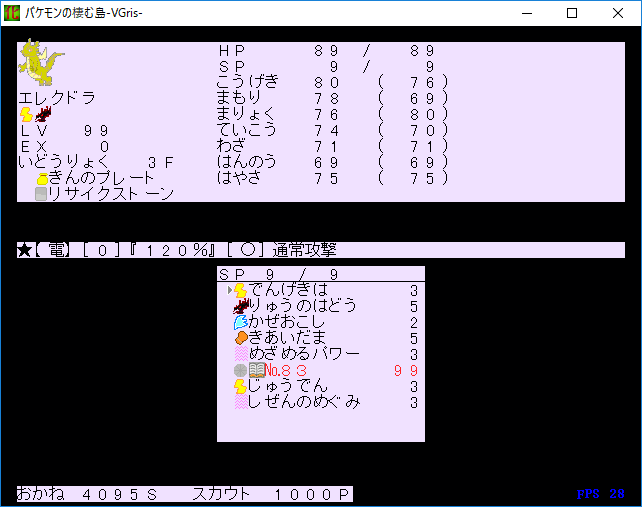This screenshot has height=507, width=642.
Task: Click the 通常攻撃 description text
Action: (304, 250)
